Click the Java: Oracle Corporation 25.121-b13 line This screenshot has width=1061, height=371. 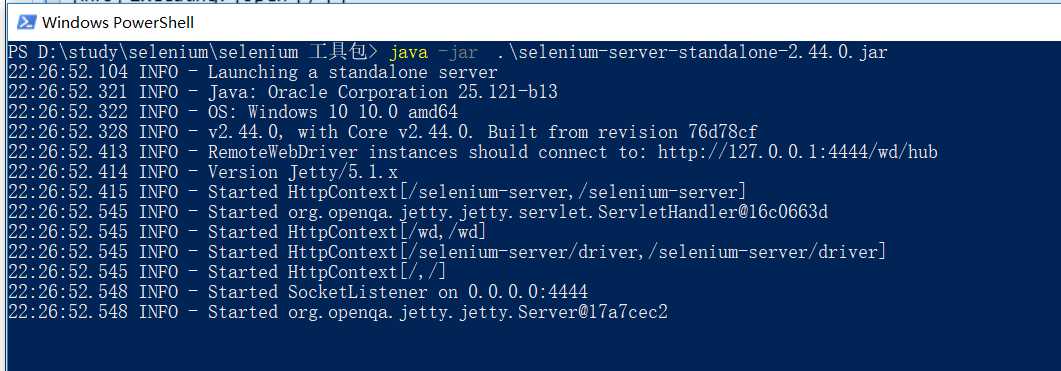[x=282, y=92]
